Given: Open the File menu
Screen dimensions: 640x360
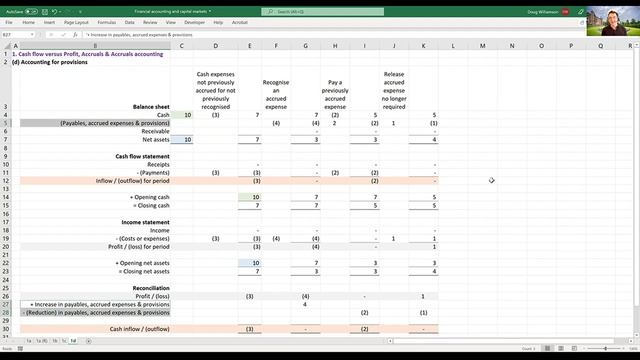Looking at the screenshot, I should (9, 22).
